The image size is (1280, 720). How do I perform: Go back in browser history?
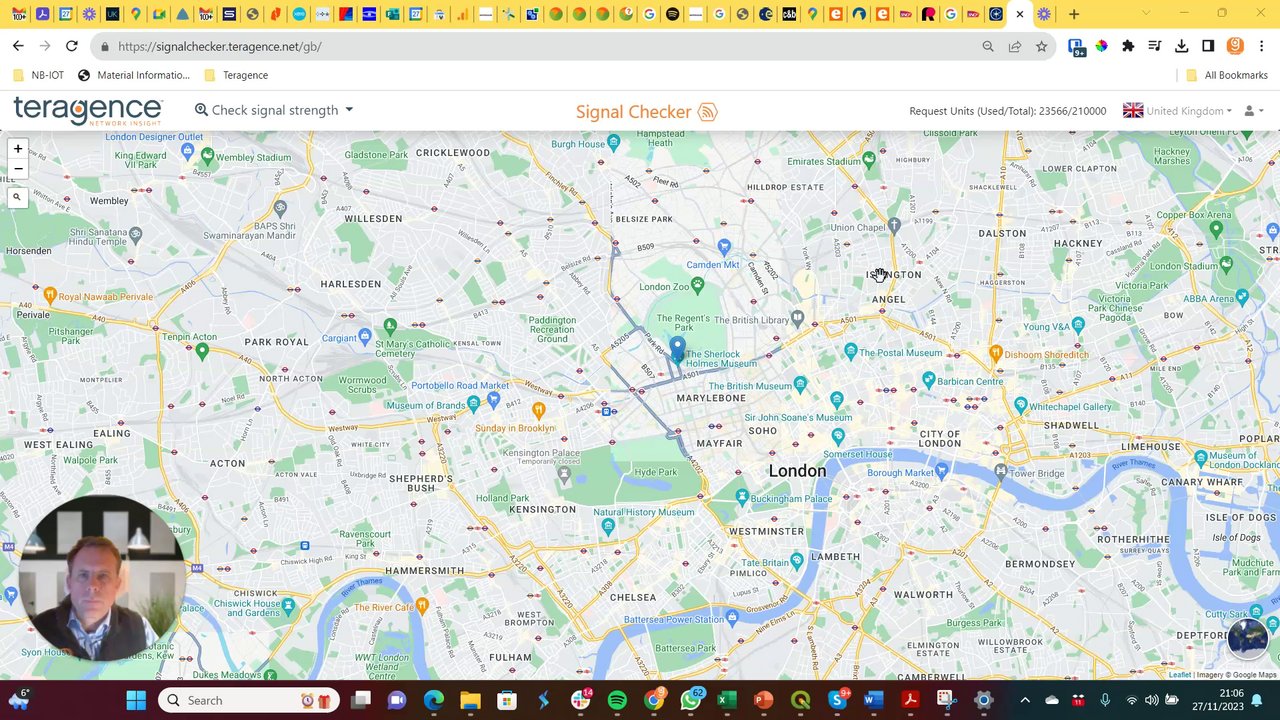[18, 46]
